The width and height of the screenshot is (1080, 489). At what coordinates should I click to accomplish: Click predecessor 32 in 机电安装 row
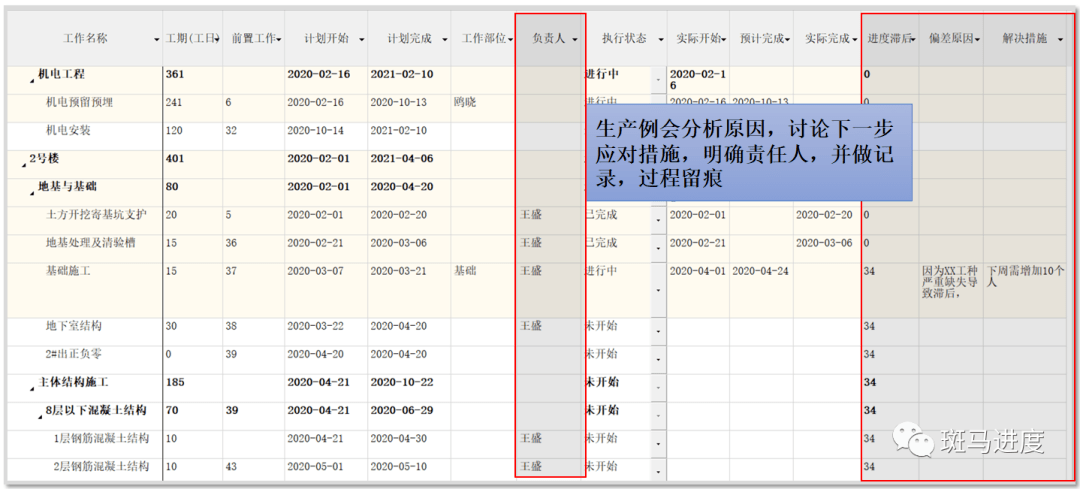(x=230, y=130)
